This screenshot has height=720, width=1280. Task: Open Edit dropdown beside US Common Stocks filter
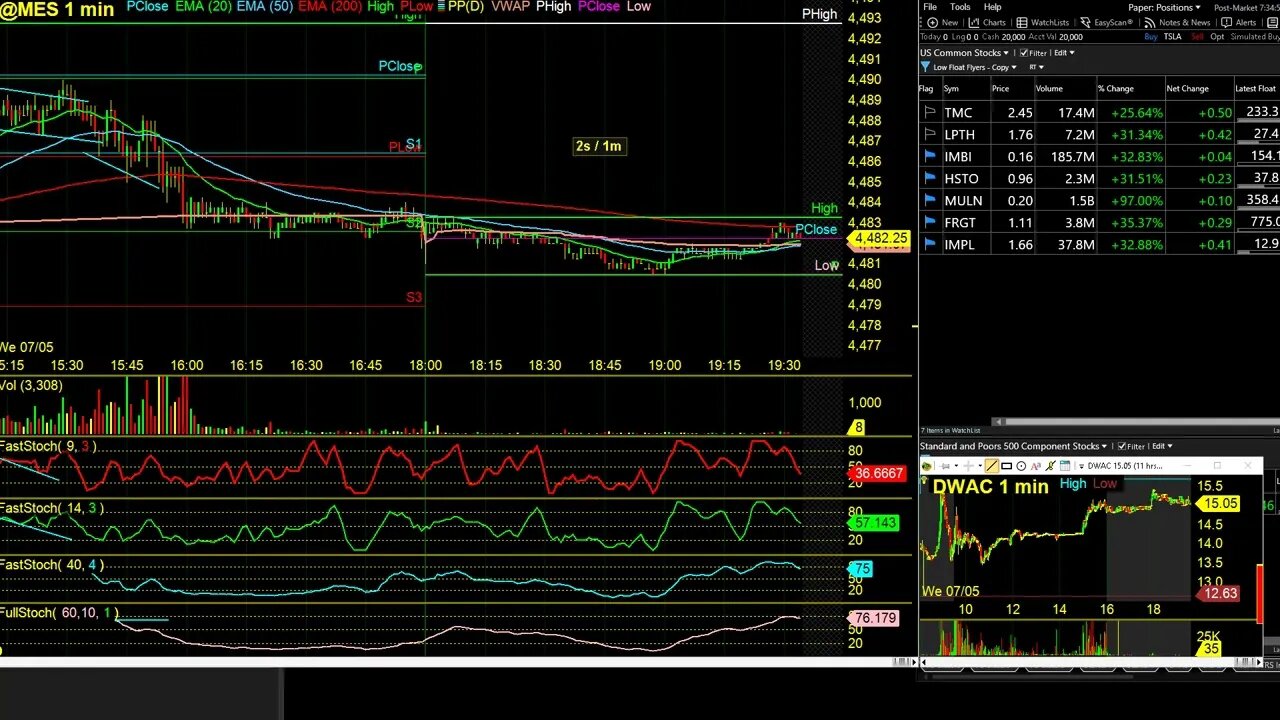click(1064, 53)
